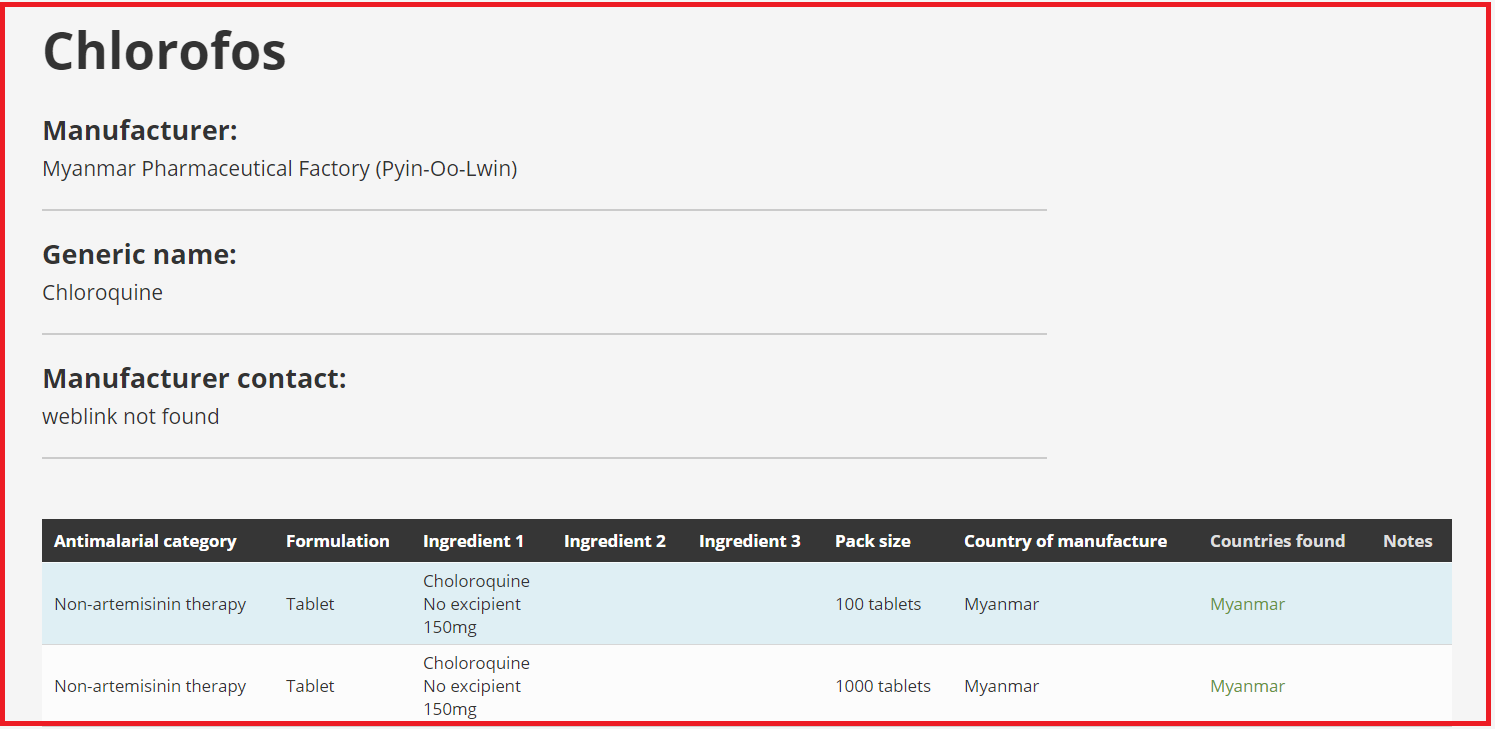Select the Myanmar Pharmaceutical Factory (Pyin-Oo-Lwin) text
The image size is (1496, 729).
280,169
